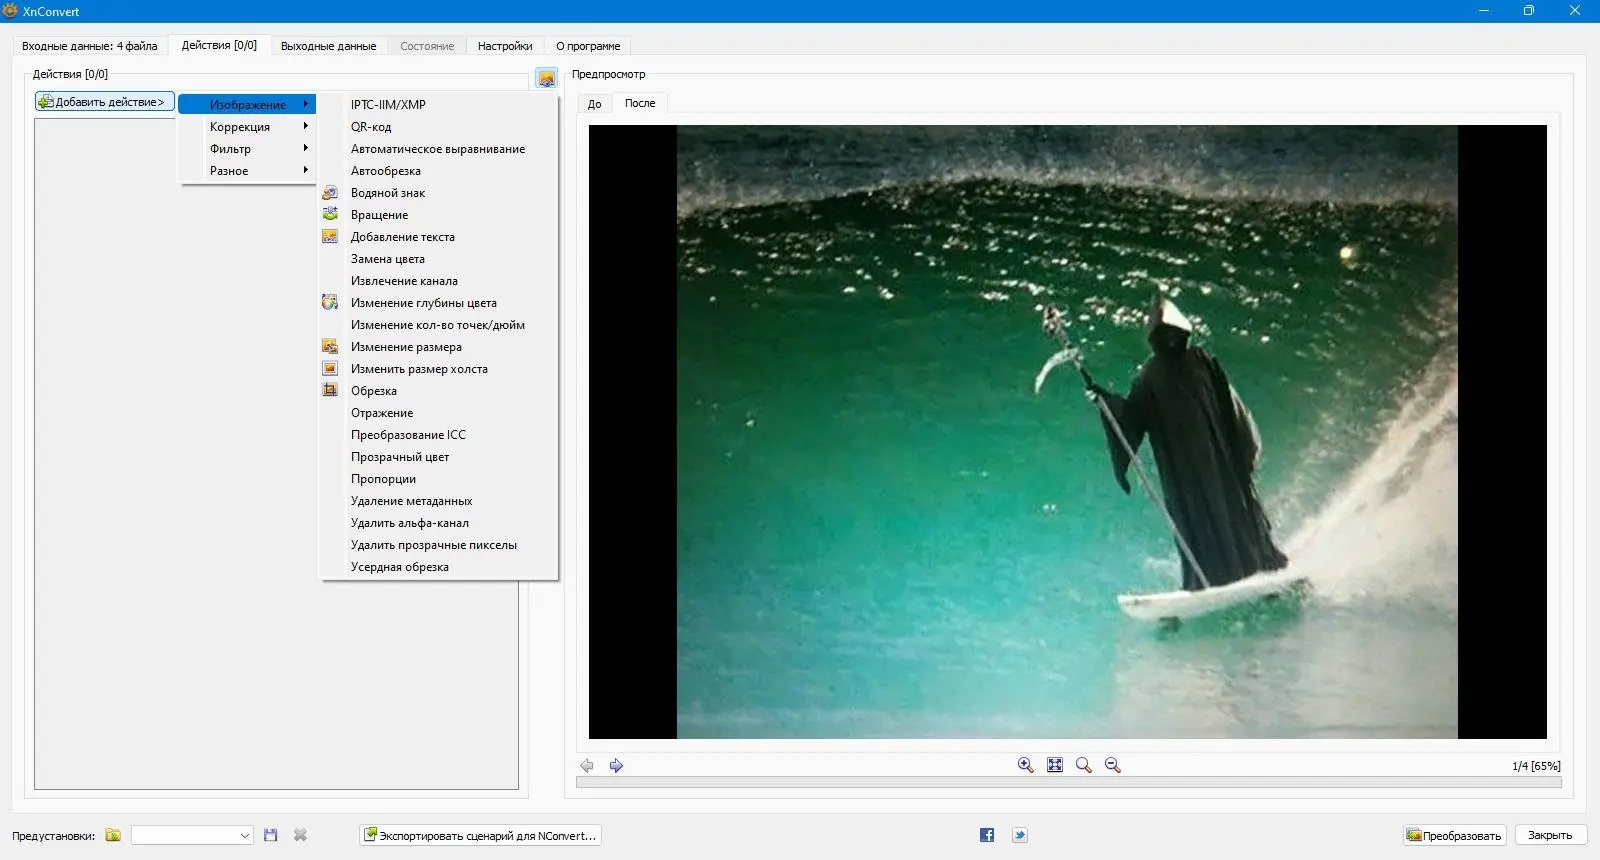Zoom in on the preview

tap(1025, 765)
